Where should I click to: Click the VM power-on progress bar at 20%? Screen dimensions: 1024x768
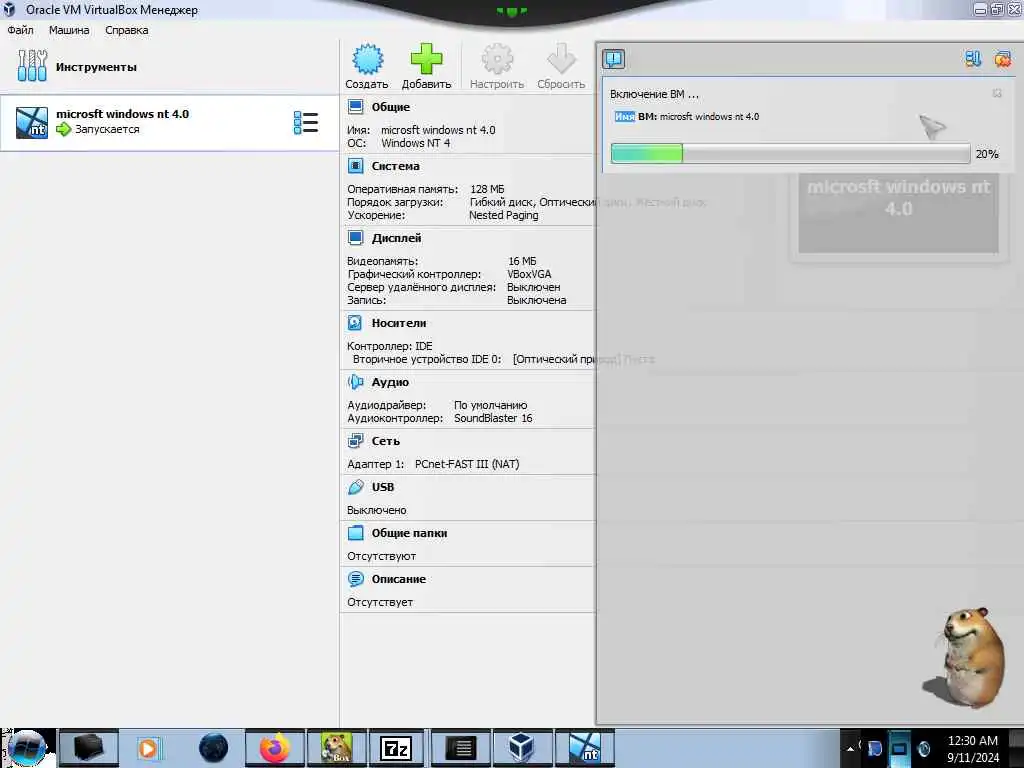click(790, 153)
